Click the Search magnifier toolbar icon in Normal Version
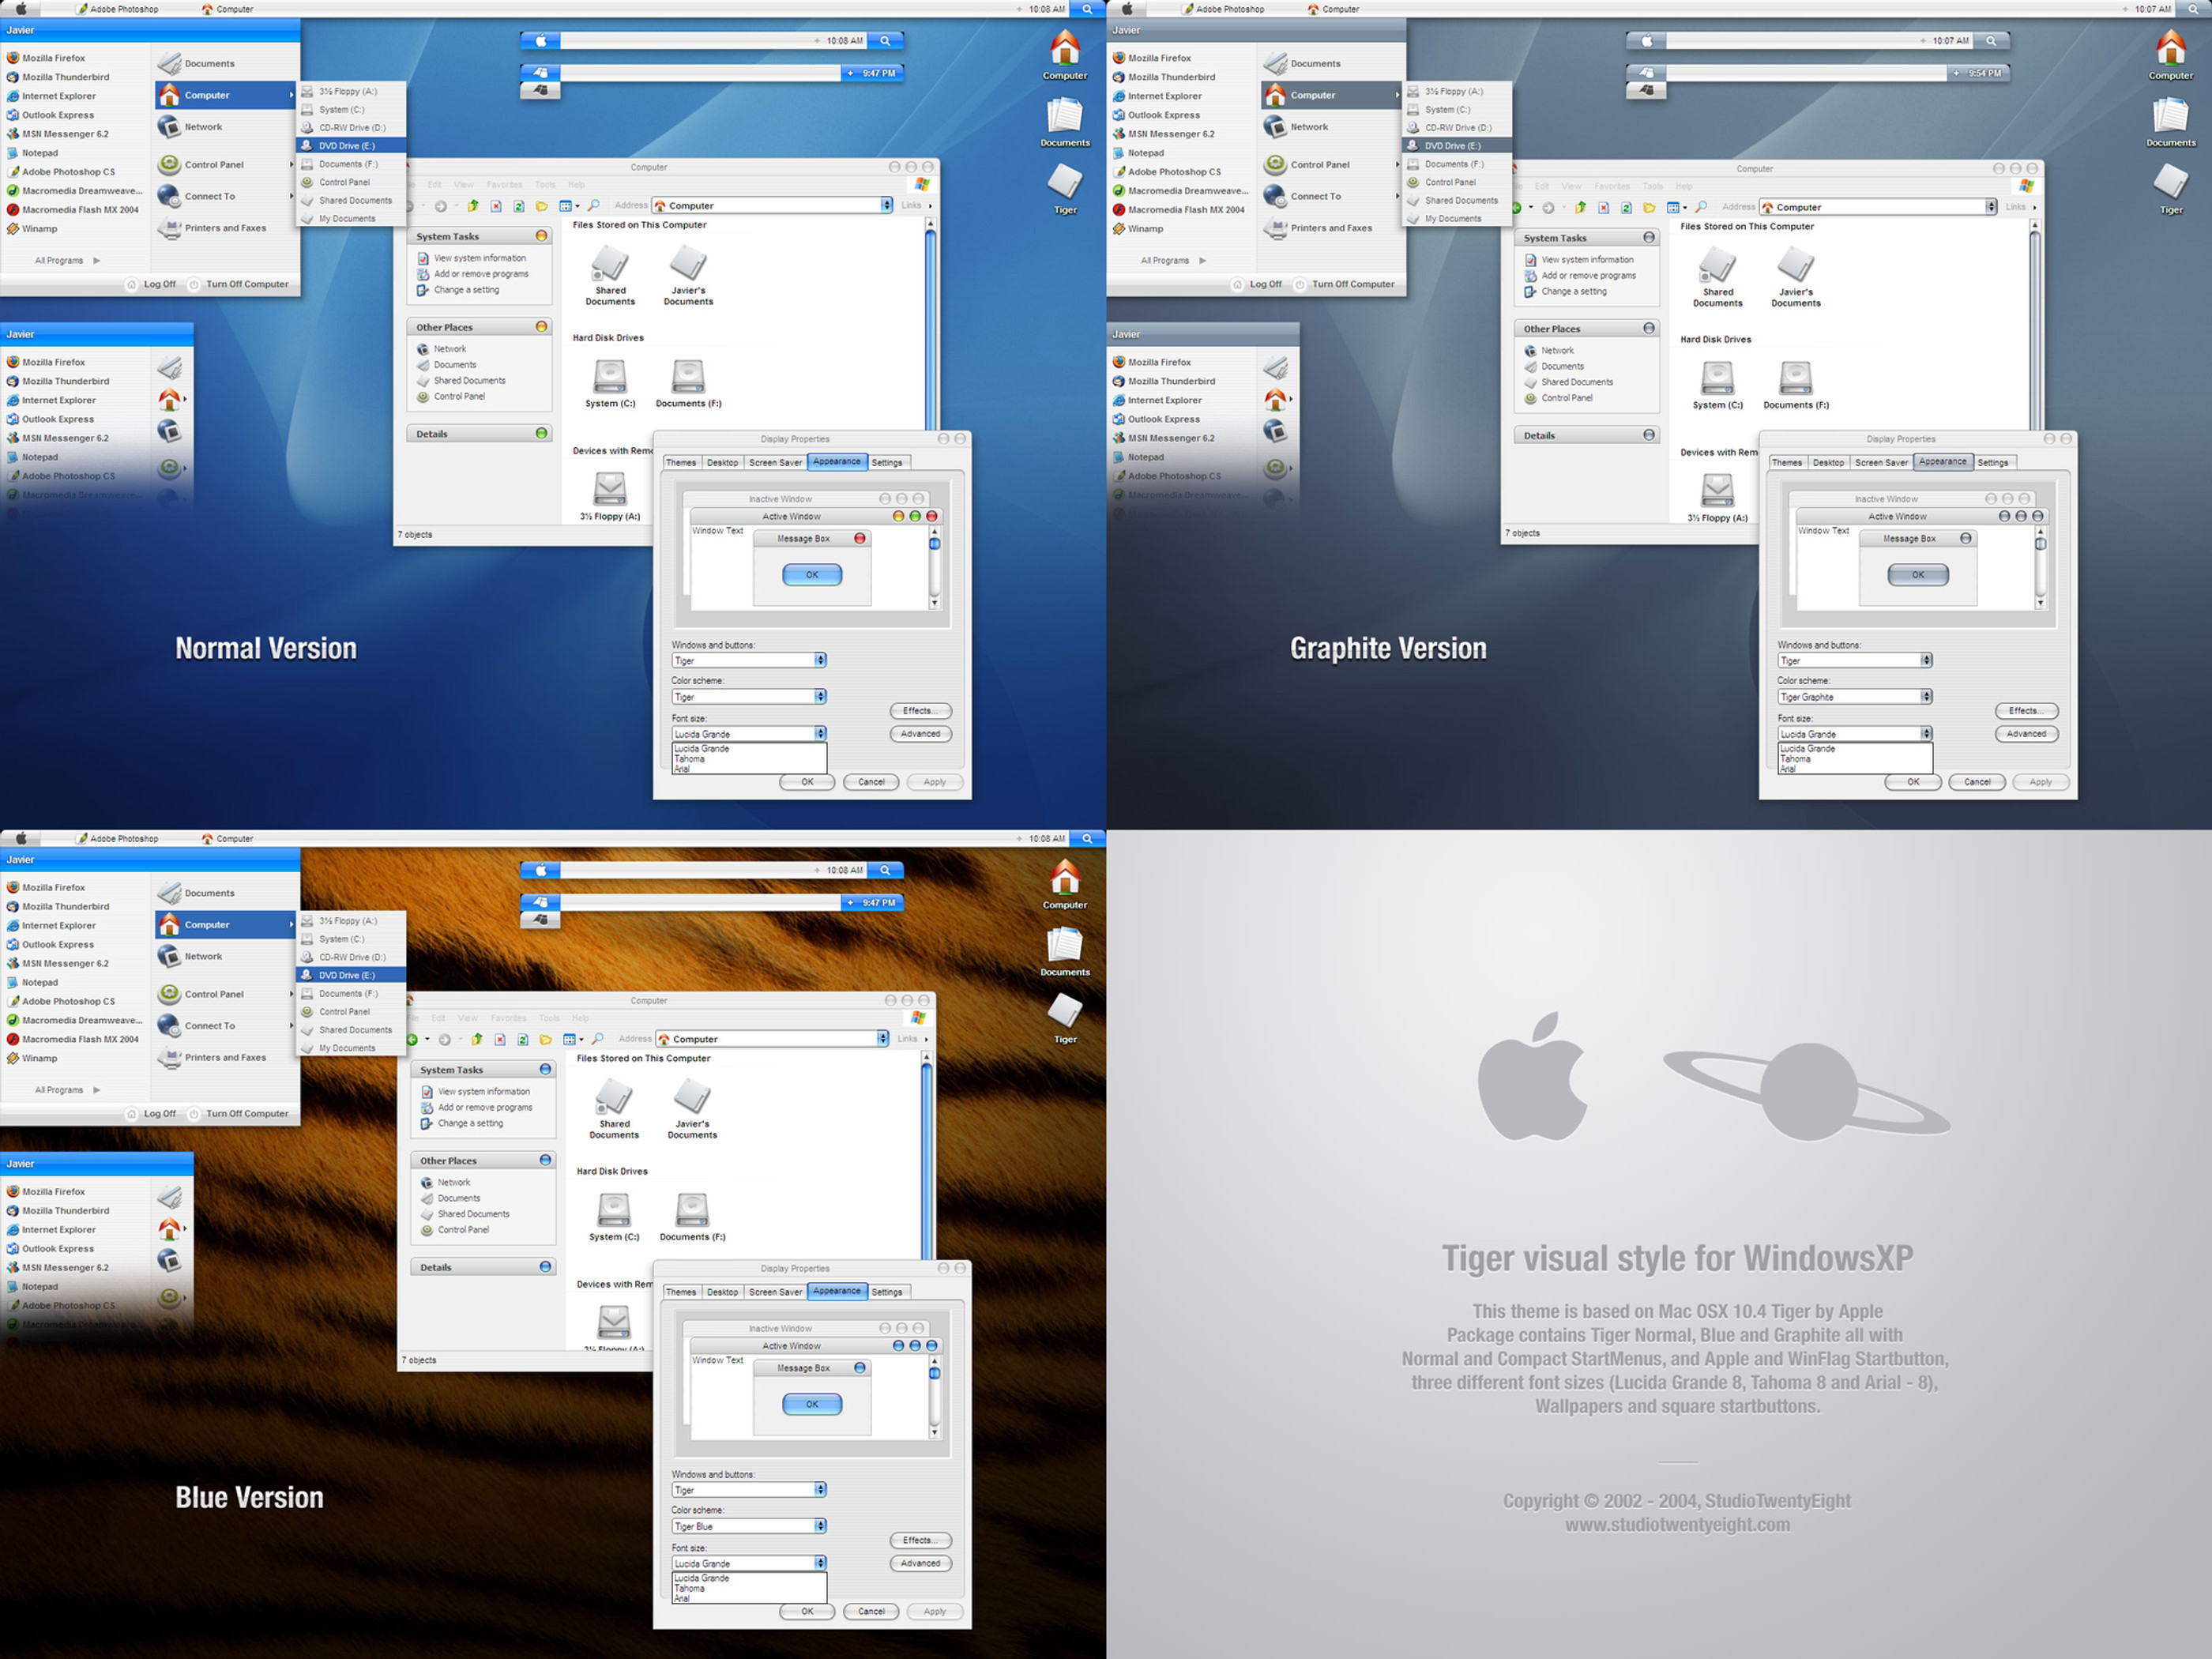This screenshot has width=2212, height=1659. [x=593, y=206]
